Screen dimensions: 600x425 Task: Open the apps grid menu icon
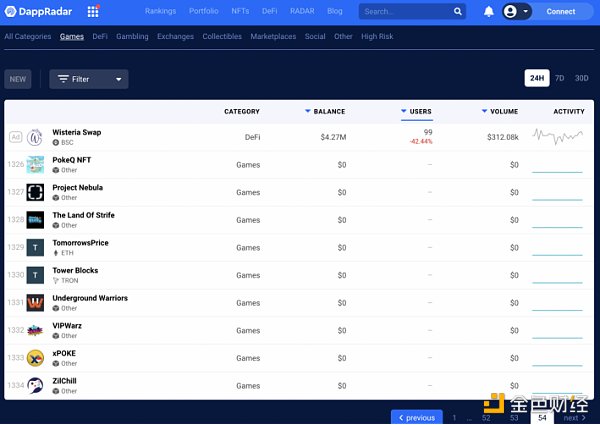click(93, 11)
